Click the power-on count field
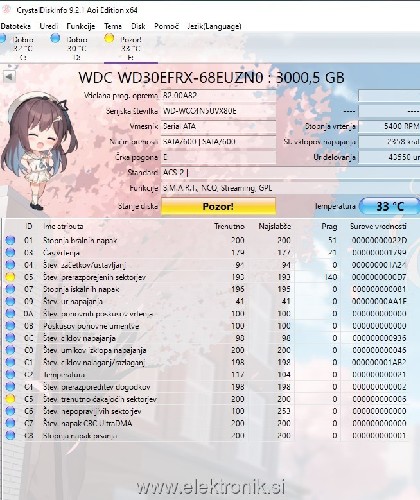This screenshot has height=500, width=420. pyautogui.click(x=389, y=142)
